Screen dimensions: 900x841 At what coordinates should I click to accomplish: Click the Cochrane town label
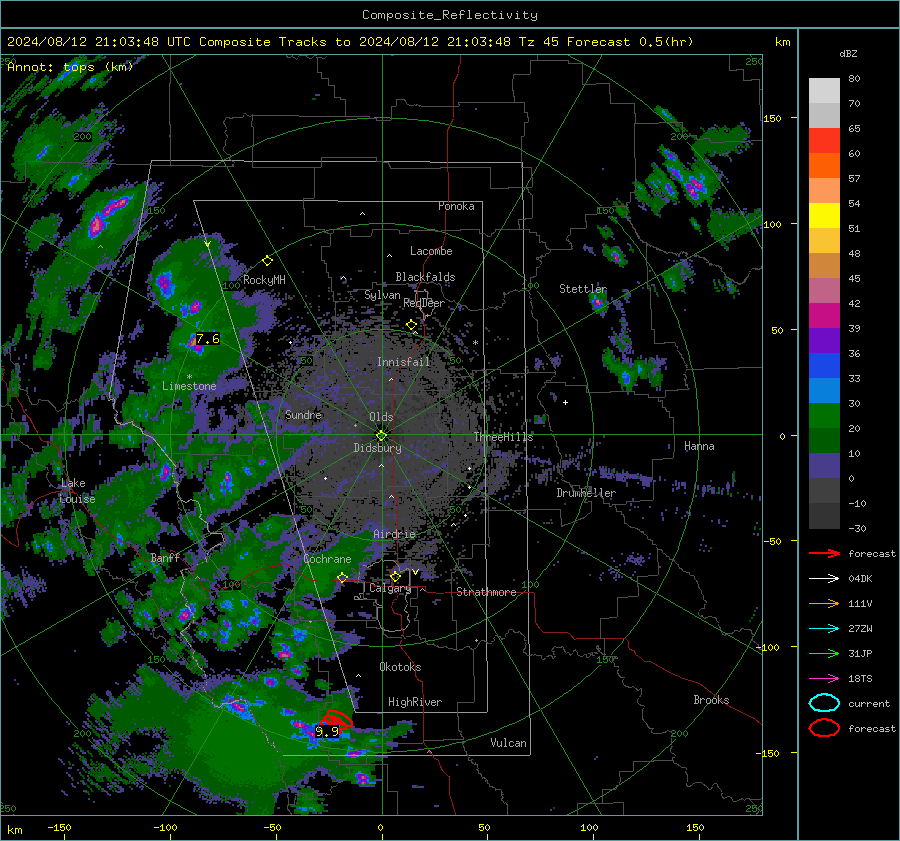tap(327, 559)
